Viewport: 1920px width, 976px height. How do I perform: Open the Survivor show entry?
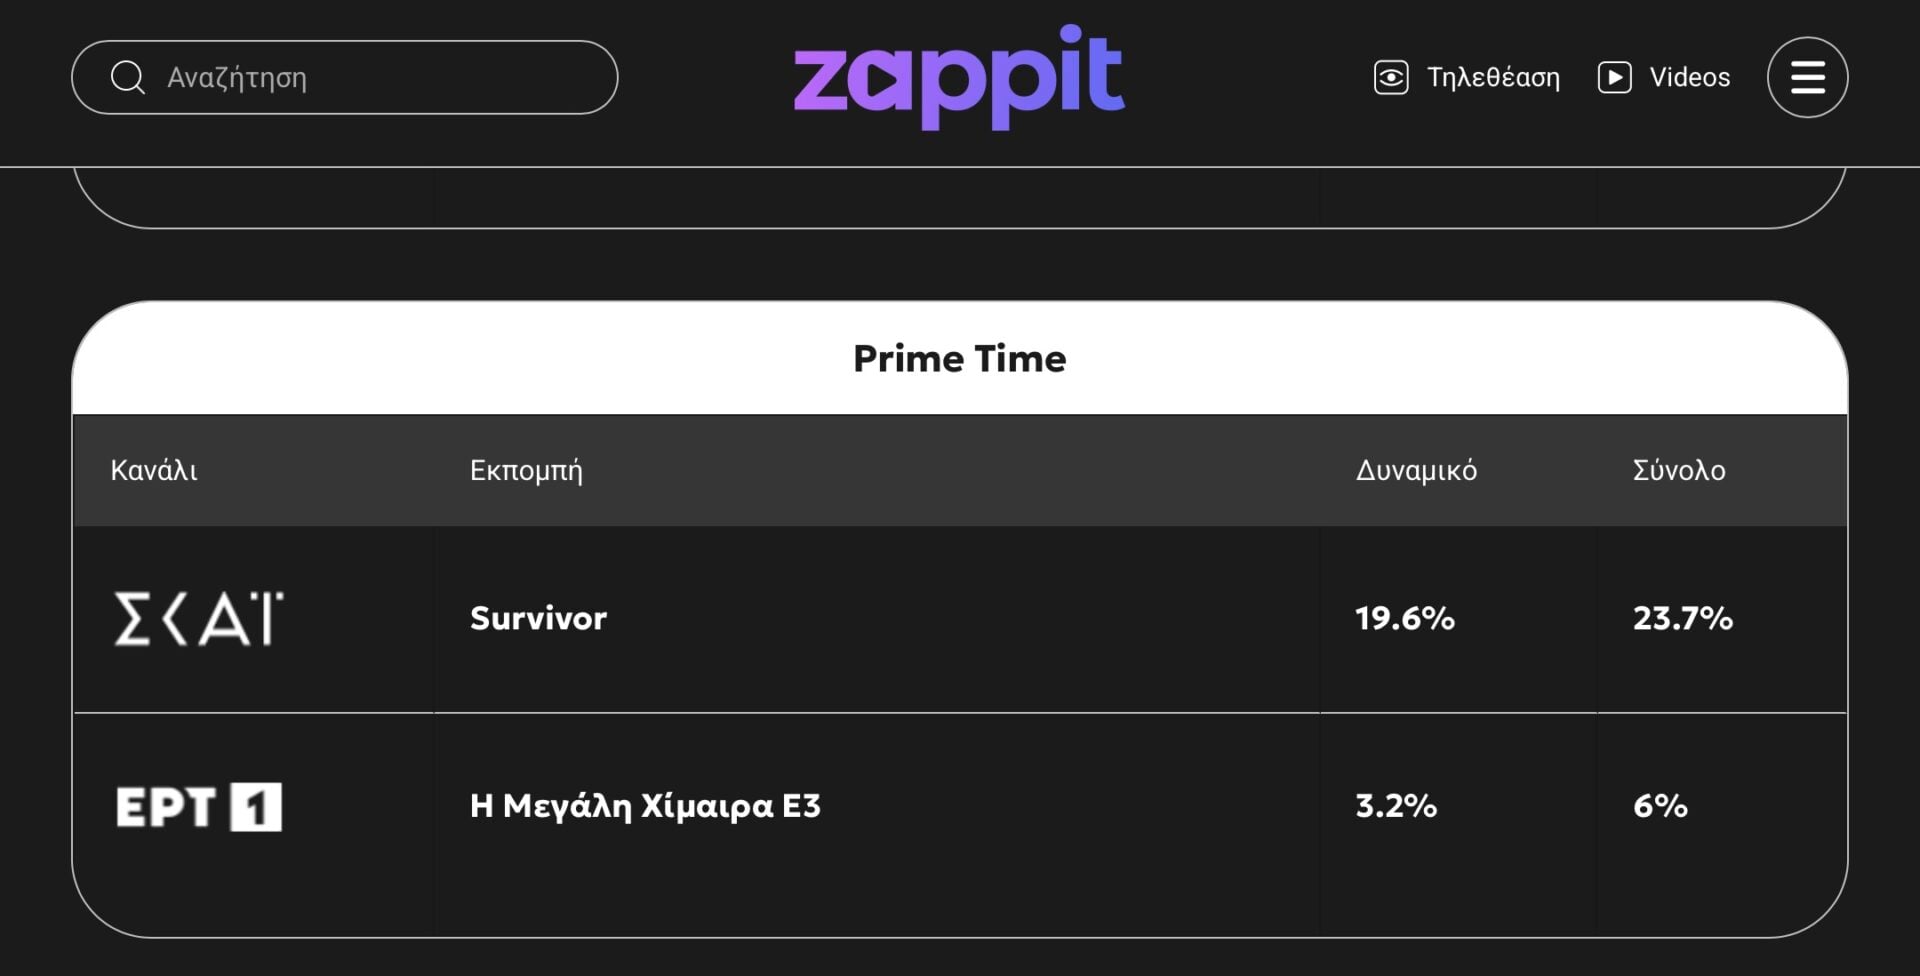[538, 618]
